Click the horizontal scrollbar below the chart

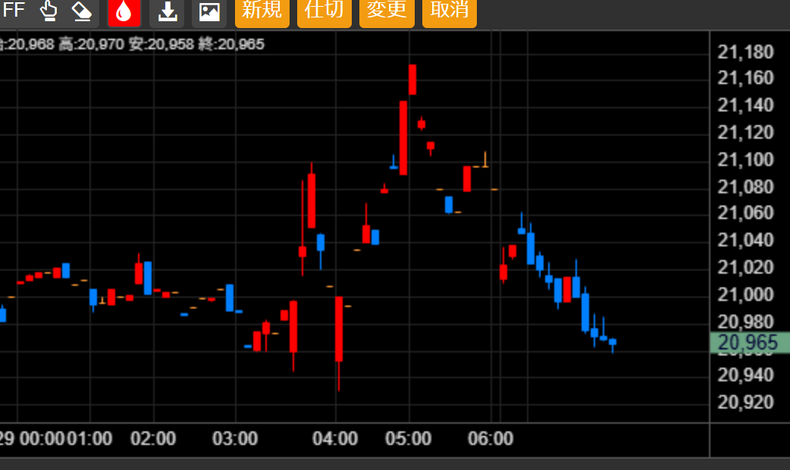395,464
